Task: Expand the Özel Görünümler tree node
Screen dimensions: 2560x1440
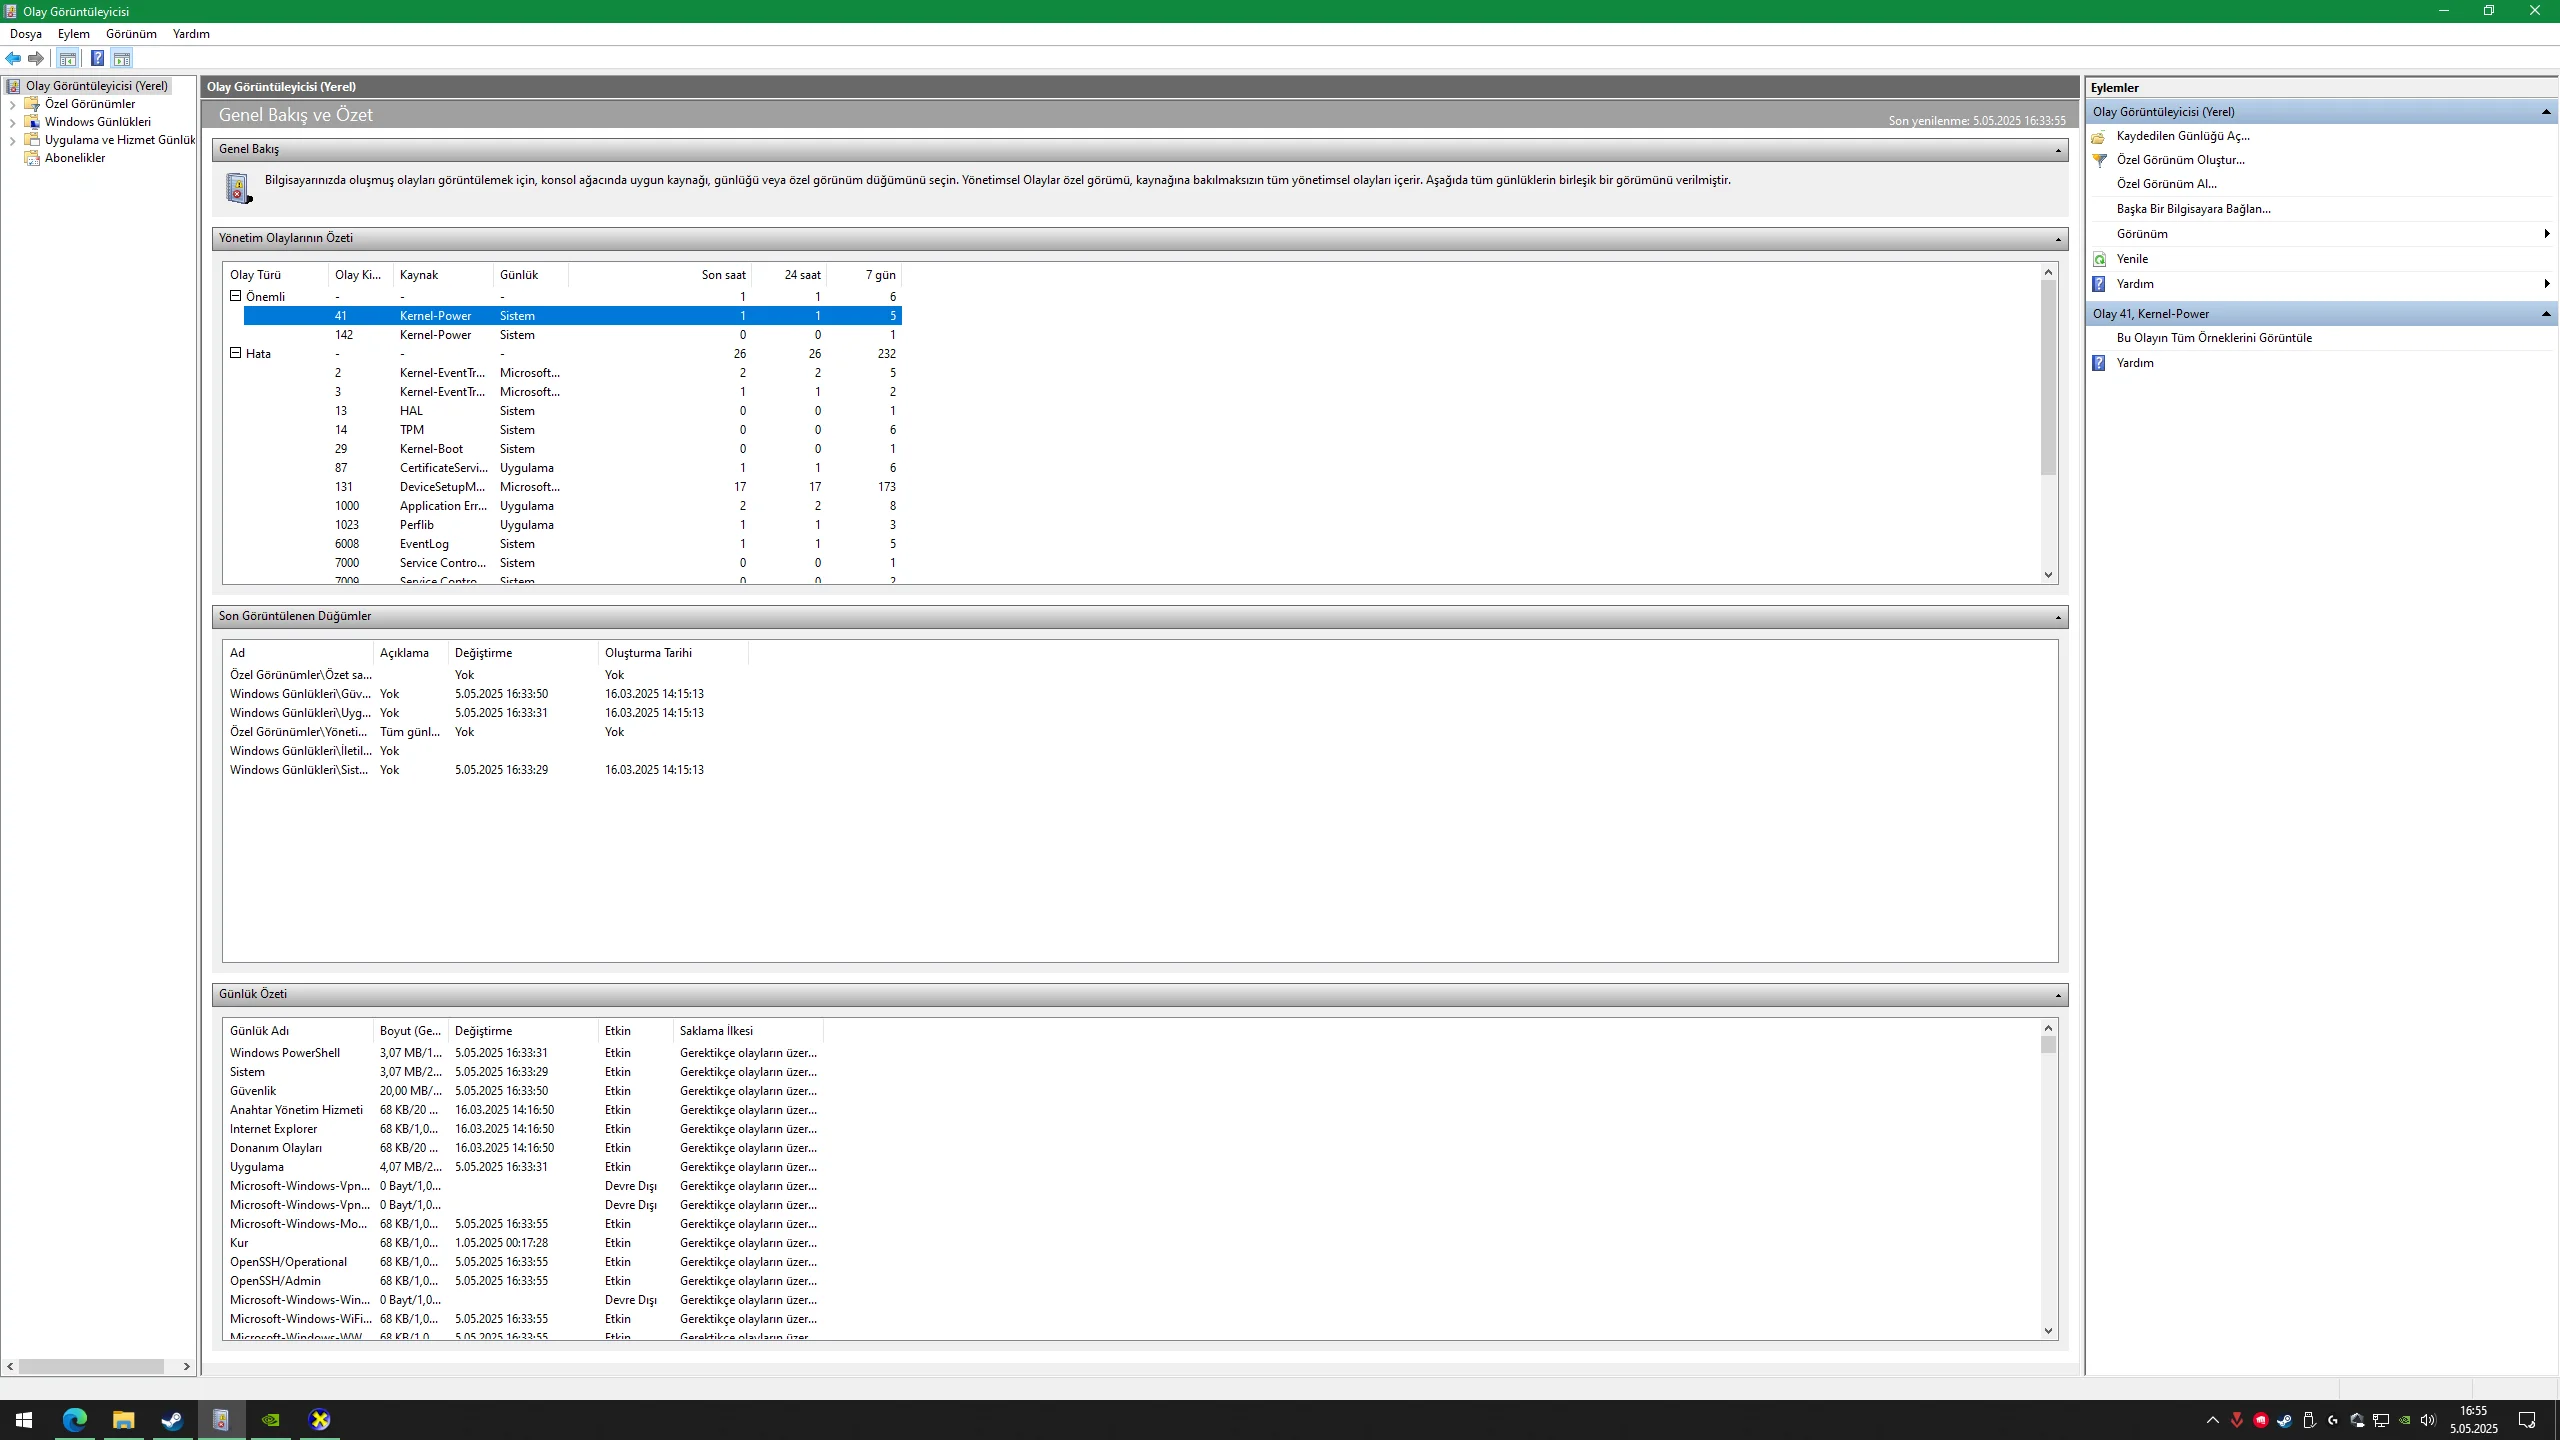Action: point(12,104)
